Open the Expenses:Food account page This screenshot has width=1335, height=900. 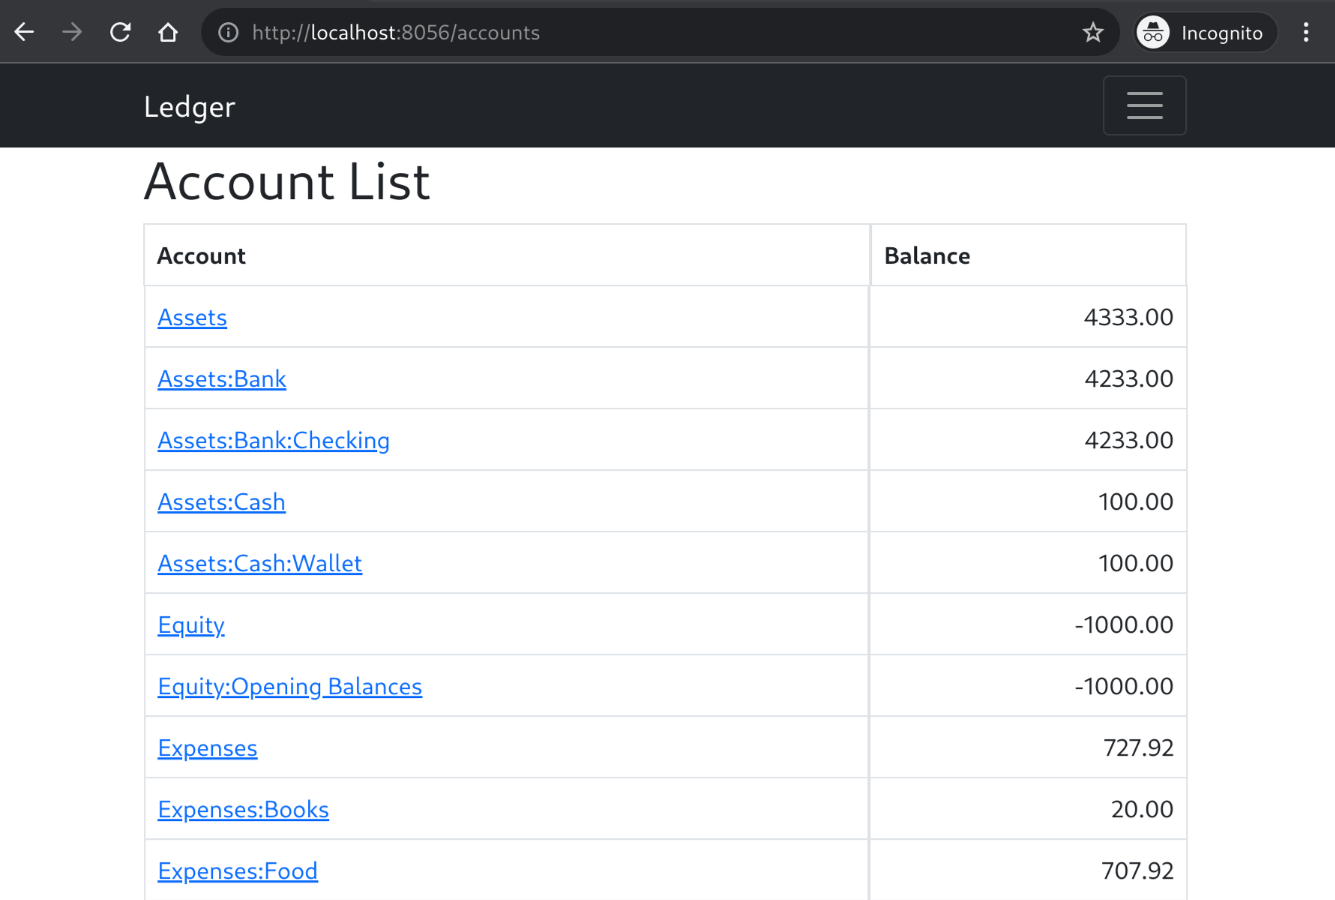tap(237, 871)
